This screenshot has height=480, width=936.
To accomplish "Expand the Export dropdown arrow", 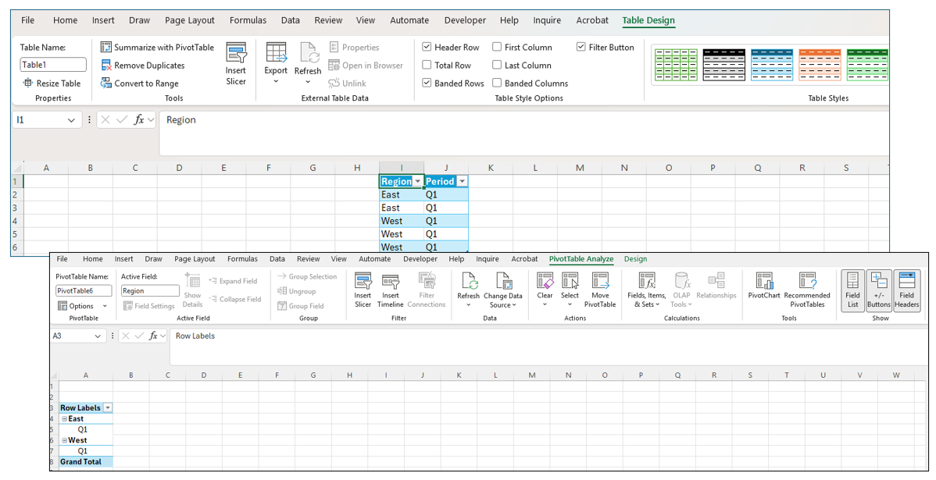I will tap(276, 81).
